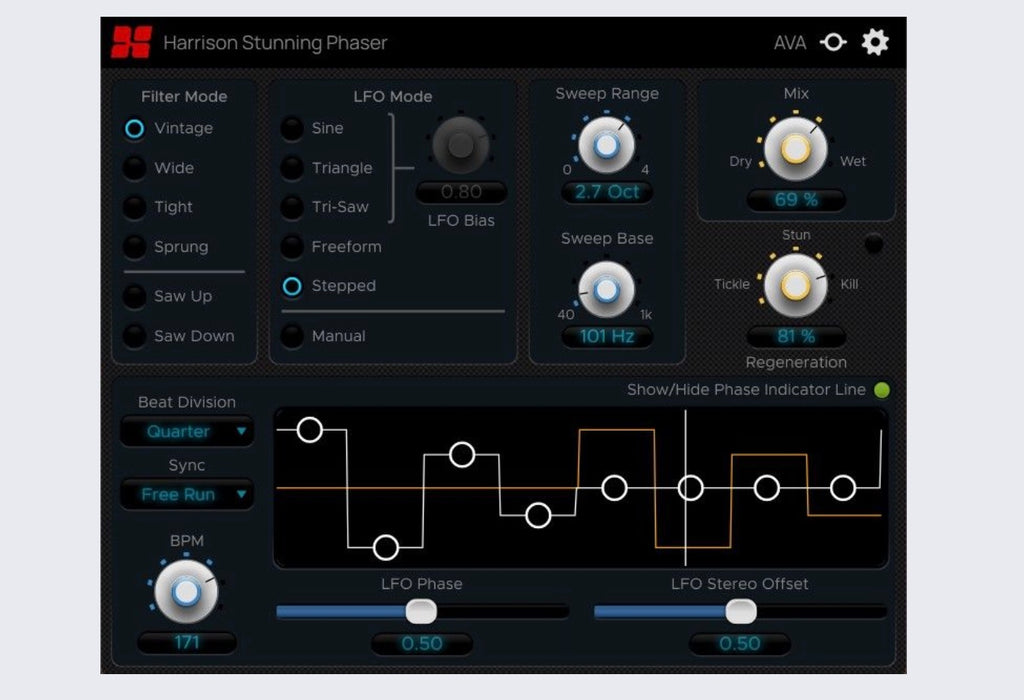Select Manual LFO mode
The height and width of the screenshot is (700, 1024).
[x=292, y=336]
